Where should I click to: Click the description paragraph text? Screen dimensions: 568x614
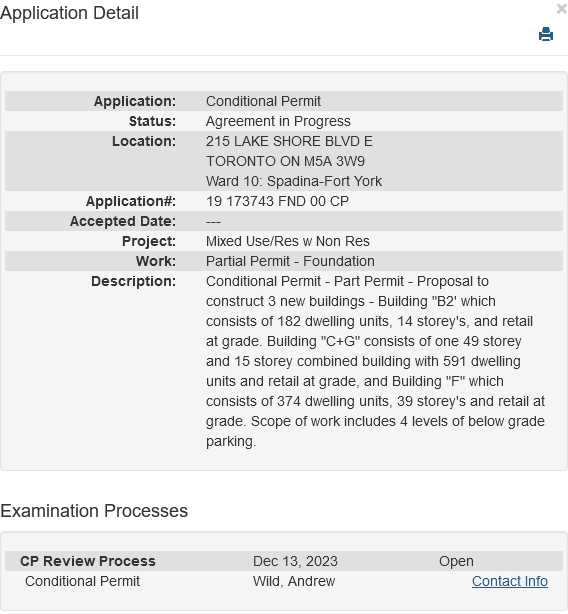[375, 361]
